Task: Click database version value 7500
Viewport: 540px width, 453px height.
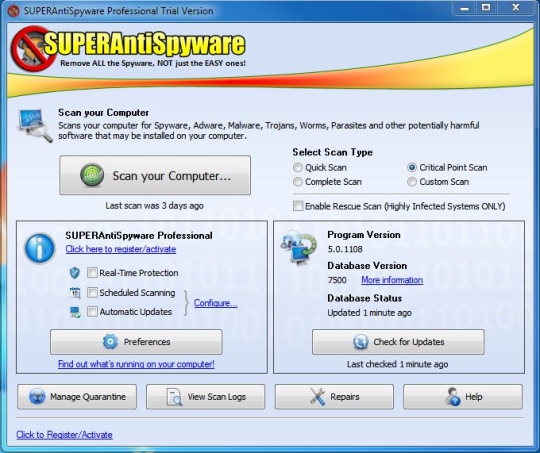Action: (x=337, y=280)
